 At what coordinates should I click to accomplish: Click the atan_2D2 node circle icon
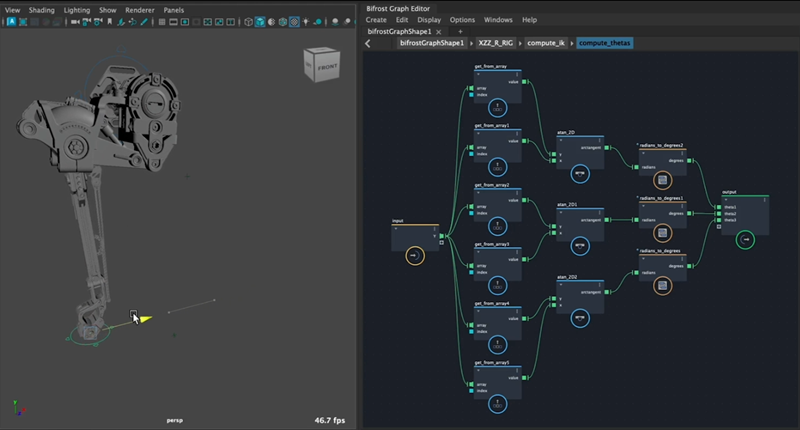point(580,318)
